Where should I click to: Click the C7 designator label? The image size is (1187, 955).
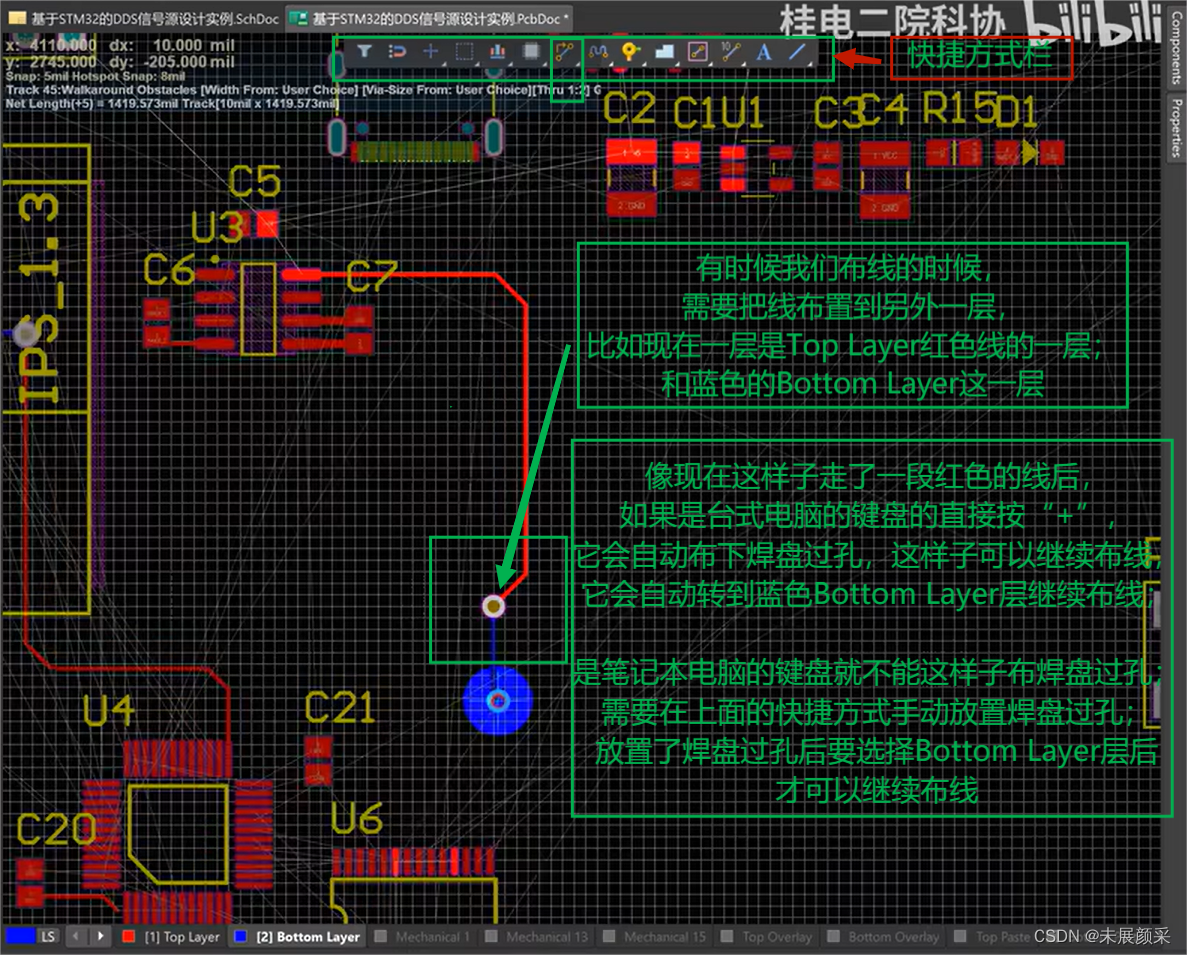(x=372, y=276)
